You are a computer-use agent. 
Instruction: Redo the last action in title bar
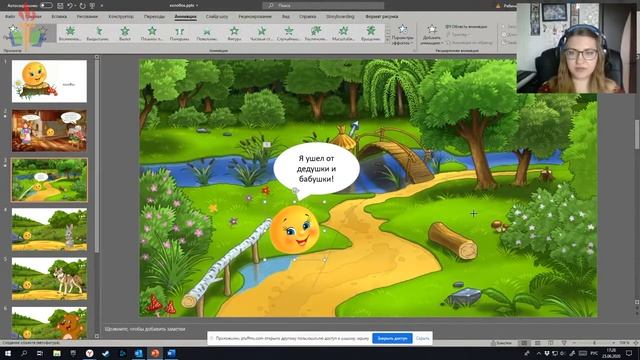pyautogui.click(x=83, y=6)
